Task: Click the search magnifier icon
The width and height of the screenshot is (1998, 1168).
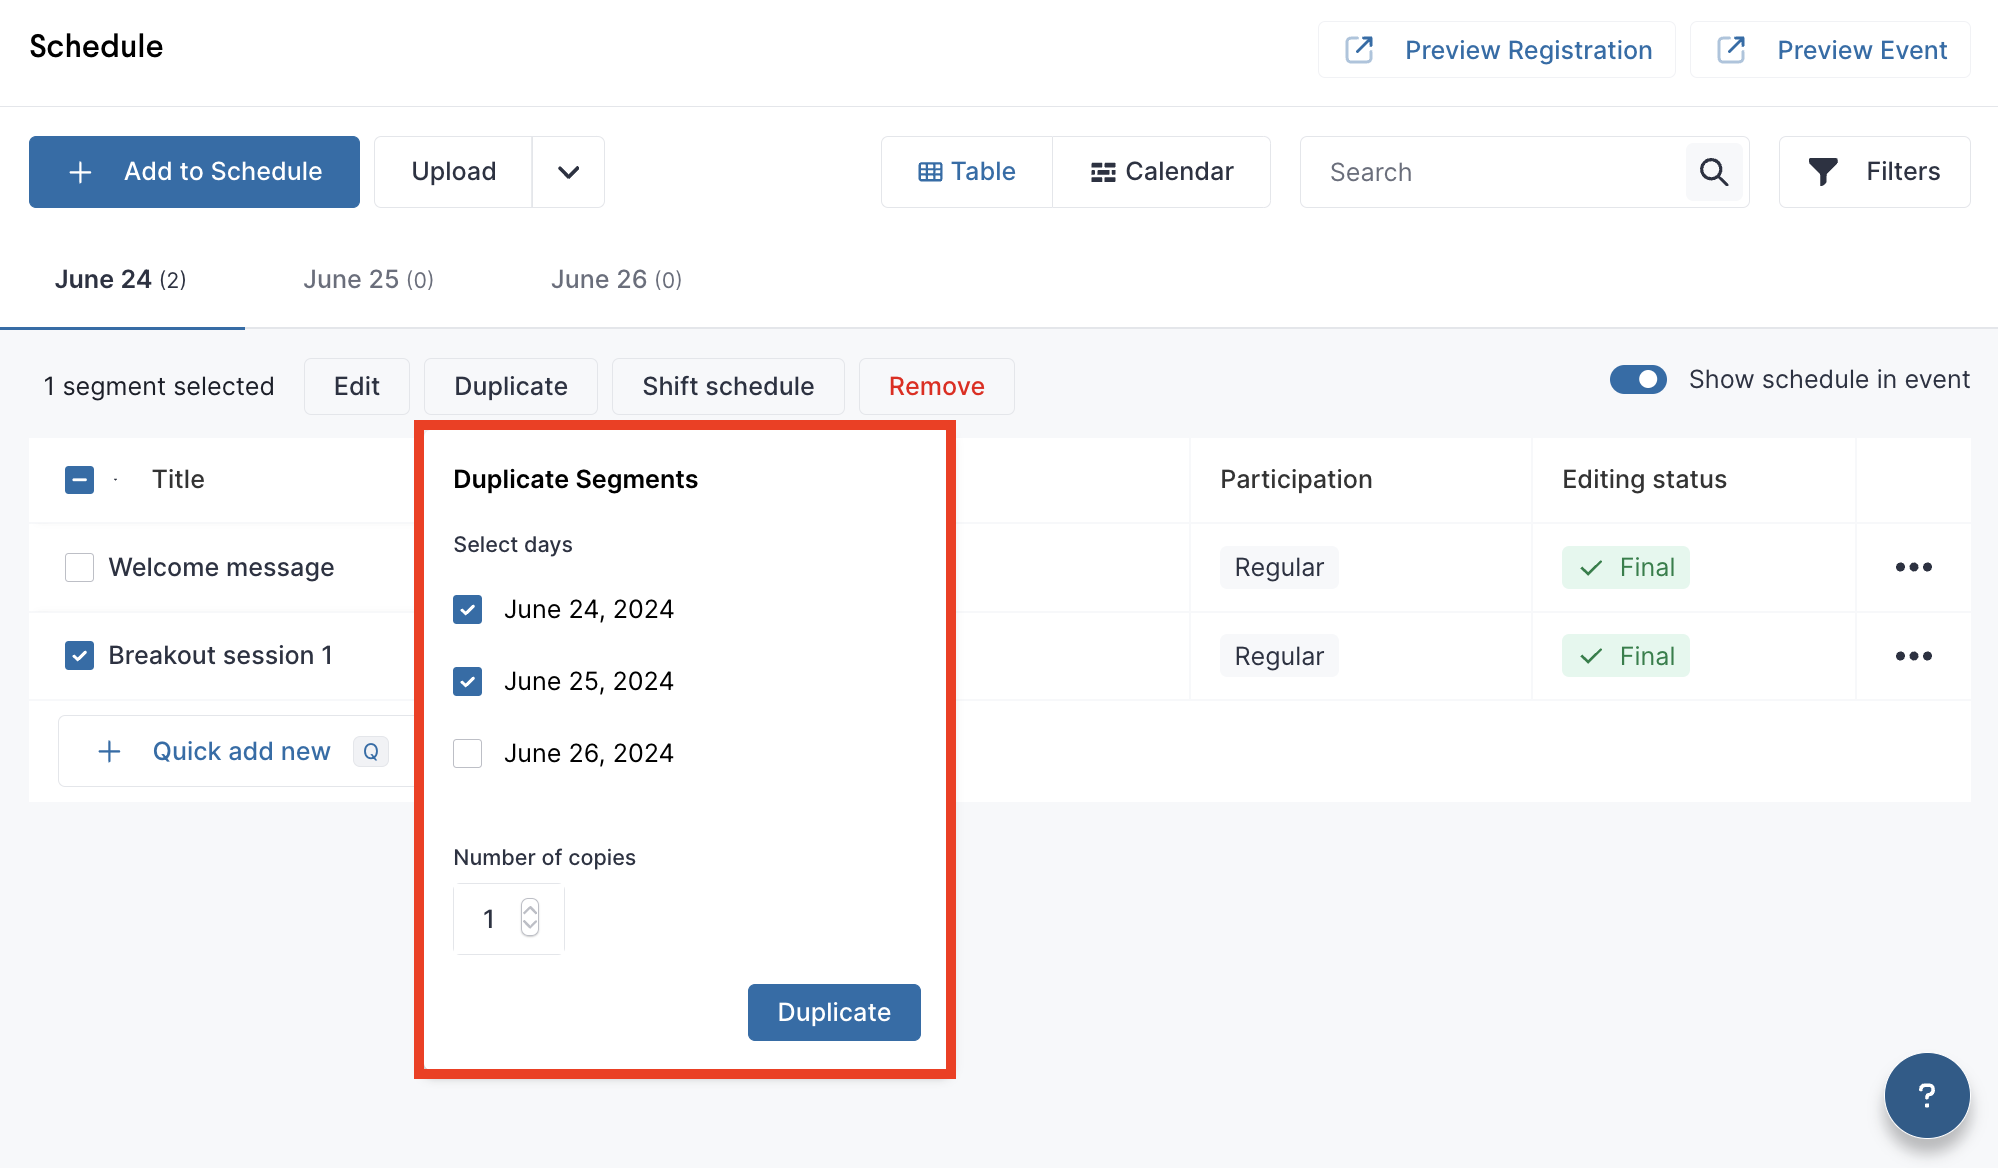Action: pyautogui.click(x=1714, y=171)
